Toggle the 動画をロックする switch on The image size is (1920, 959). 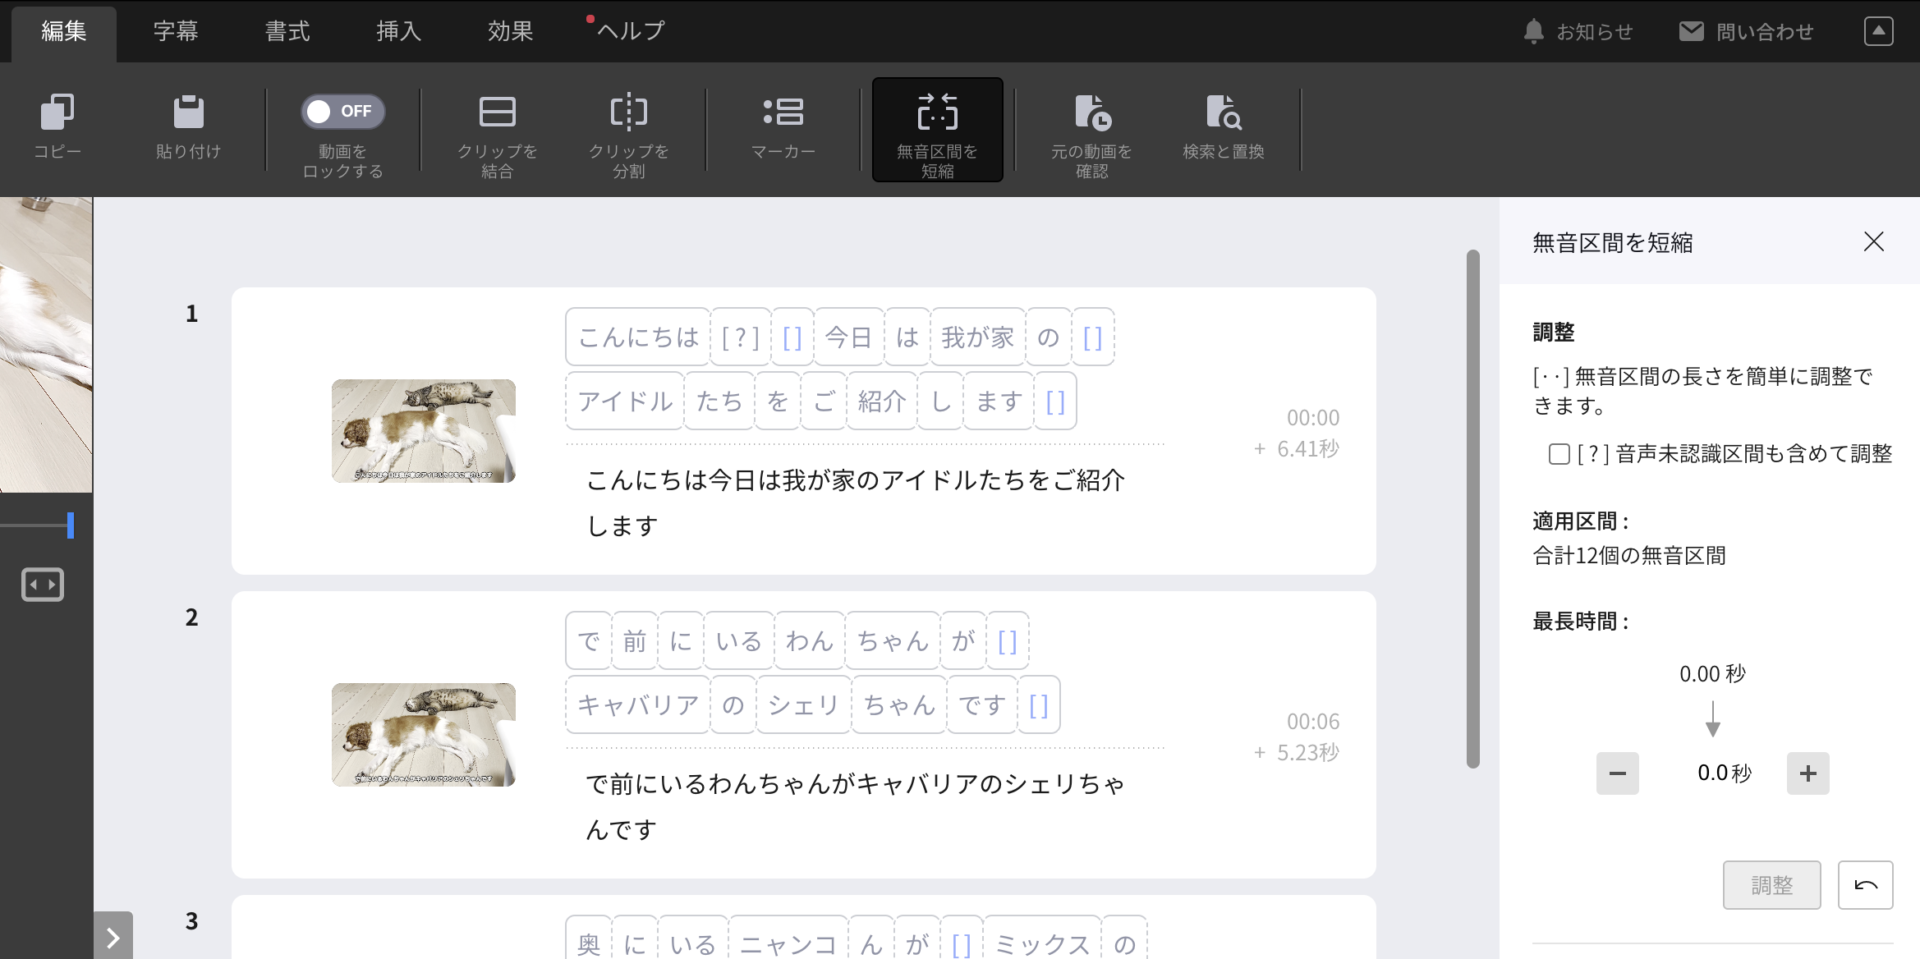click(342, 111)
